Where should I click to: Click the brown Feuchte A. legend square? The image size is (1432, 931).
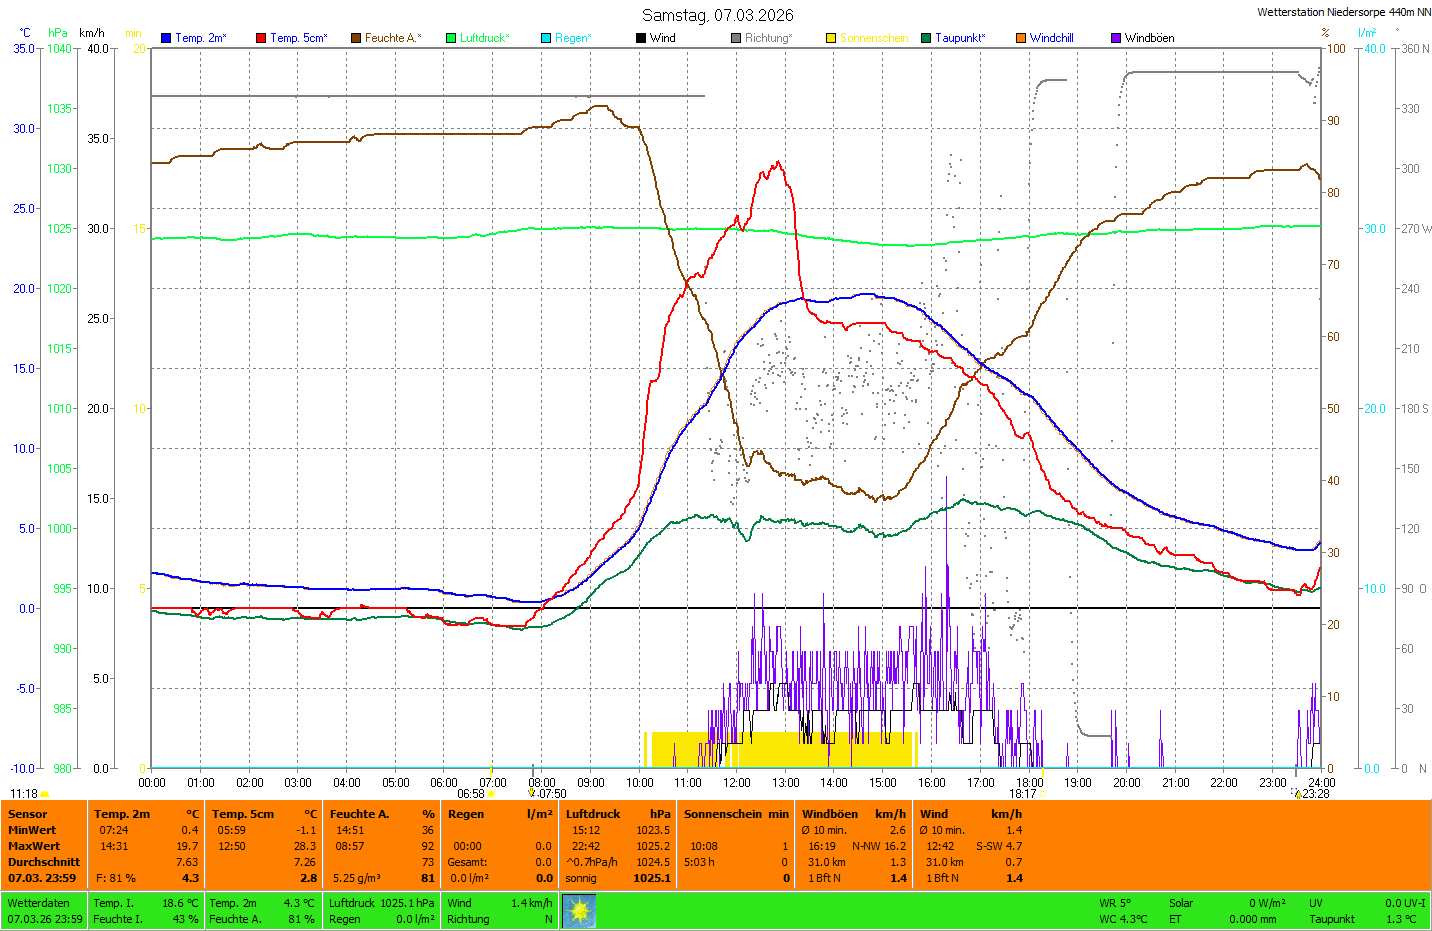coord(356,38)
